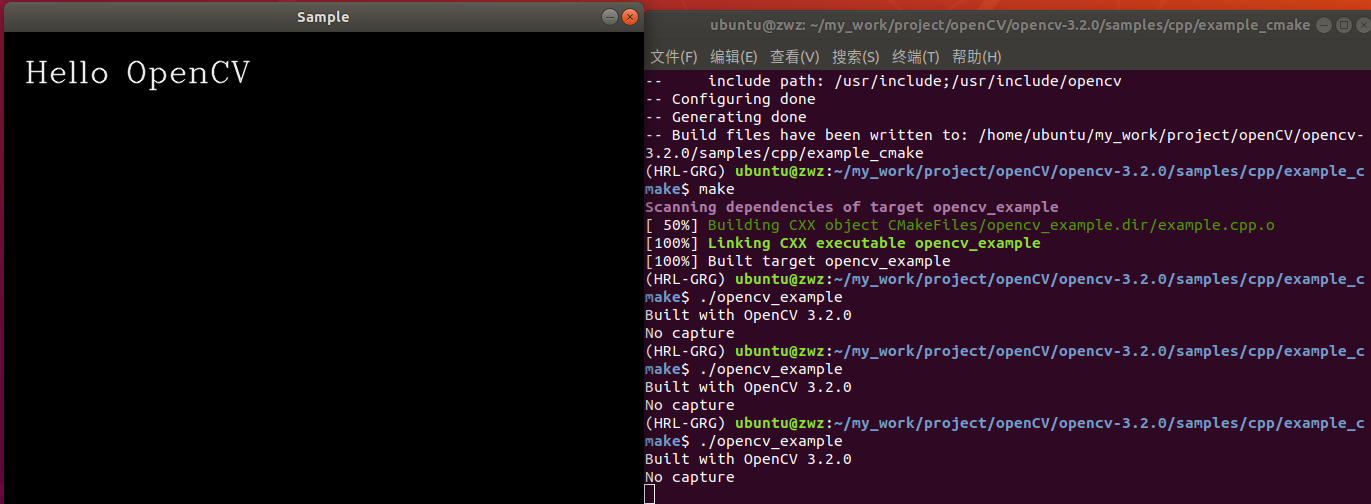1371x504 pixels.
Task: Minimize the Sample window
Action: 609,17
